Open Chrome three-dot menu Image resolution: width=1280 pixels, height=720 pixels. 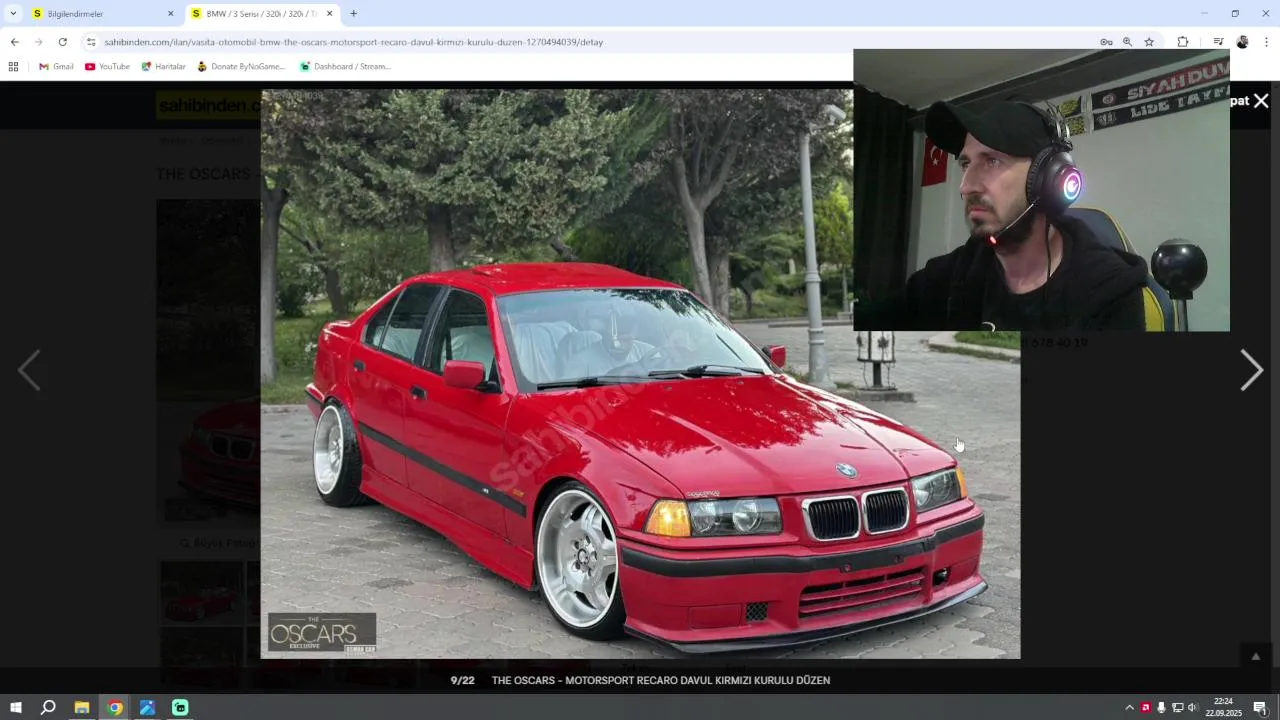click(x=1266, y=42)
